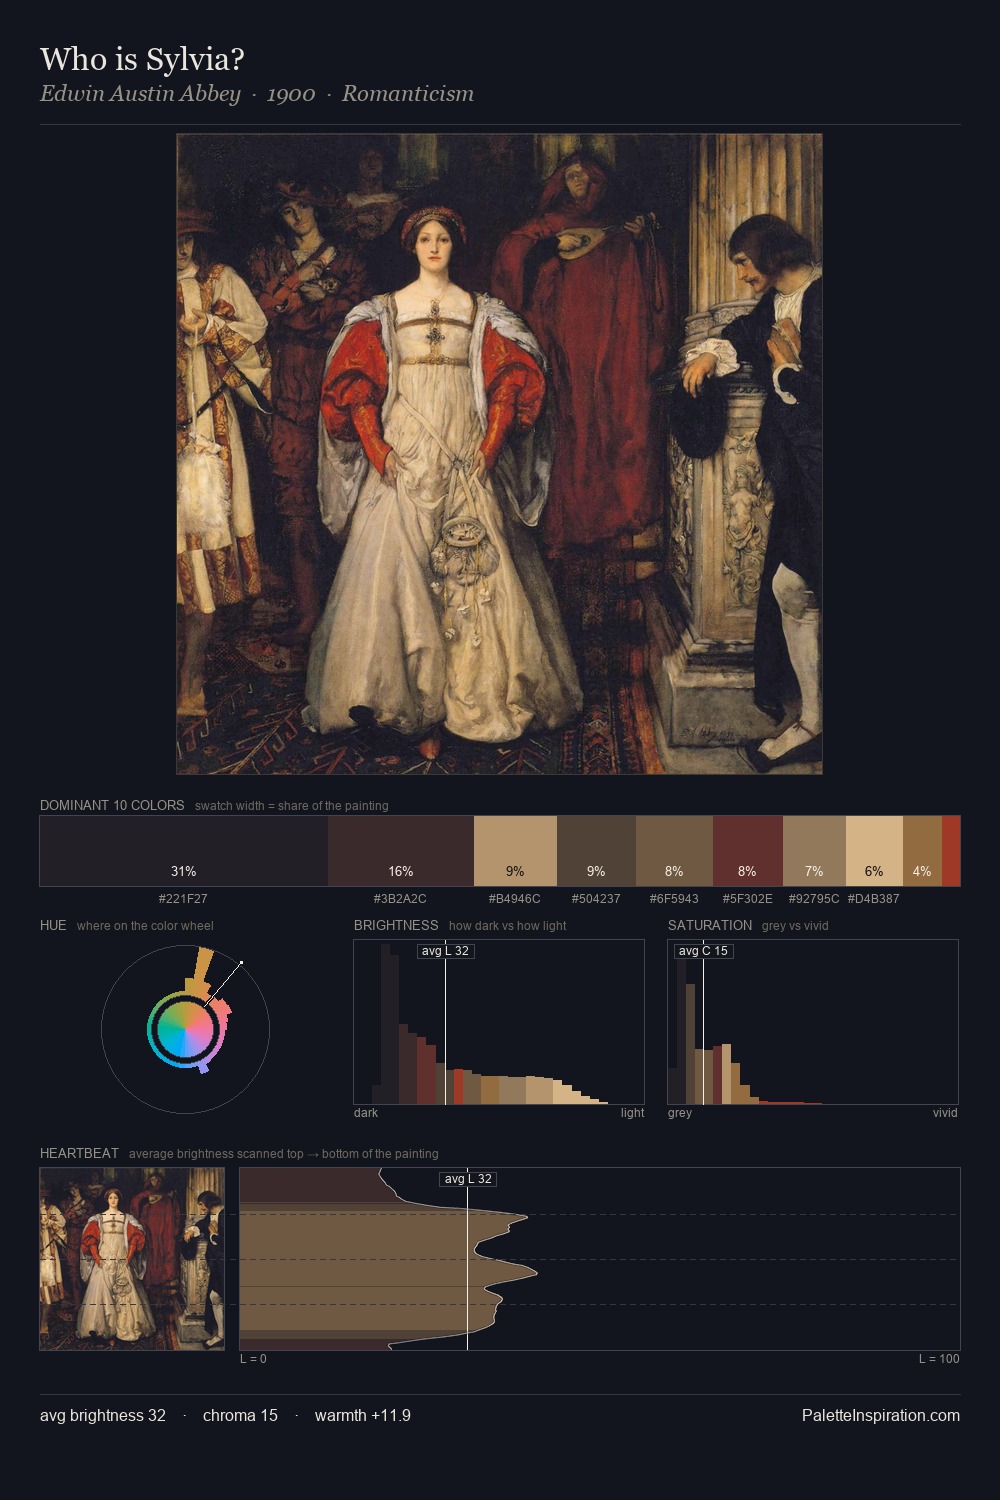Screen dimensions: 1000x1500
Task: Click the maroon #5F302E swatch
Action: click(x=748, y=851)
